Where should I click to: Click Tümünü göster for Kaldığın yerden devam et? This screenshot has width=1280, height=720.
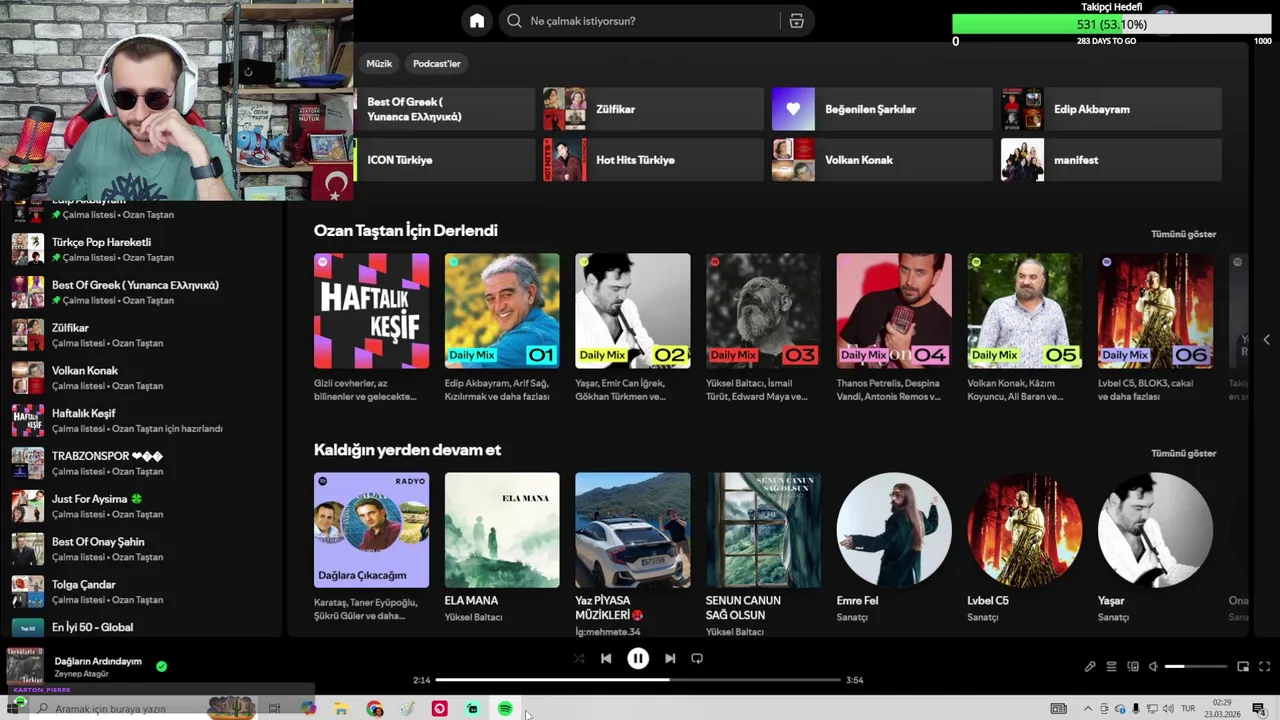pos(1183,453)
